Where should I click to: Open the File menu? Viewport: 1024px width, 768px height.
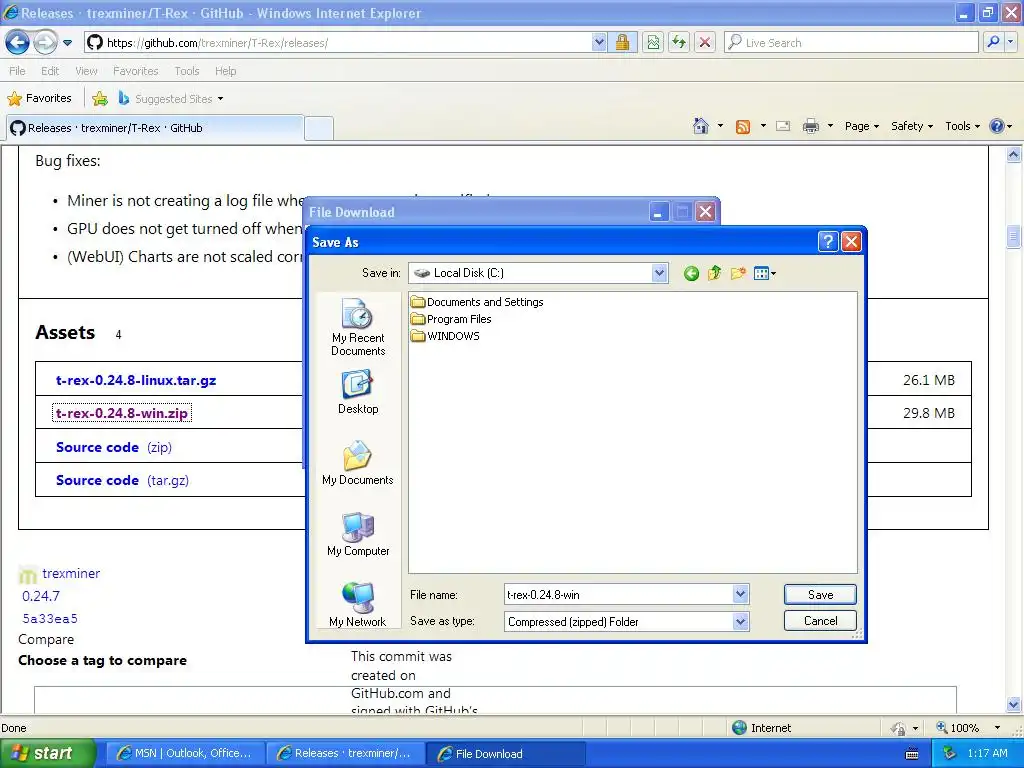[x=17, y=71]
